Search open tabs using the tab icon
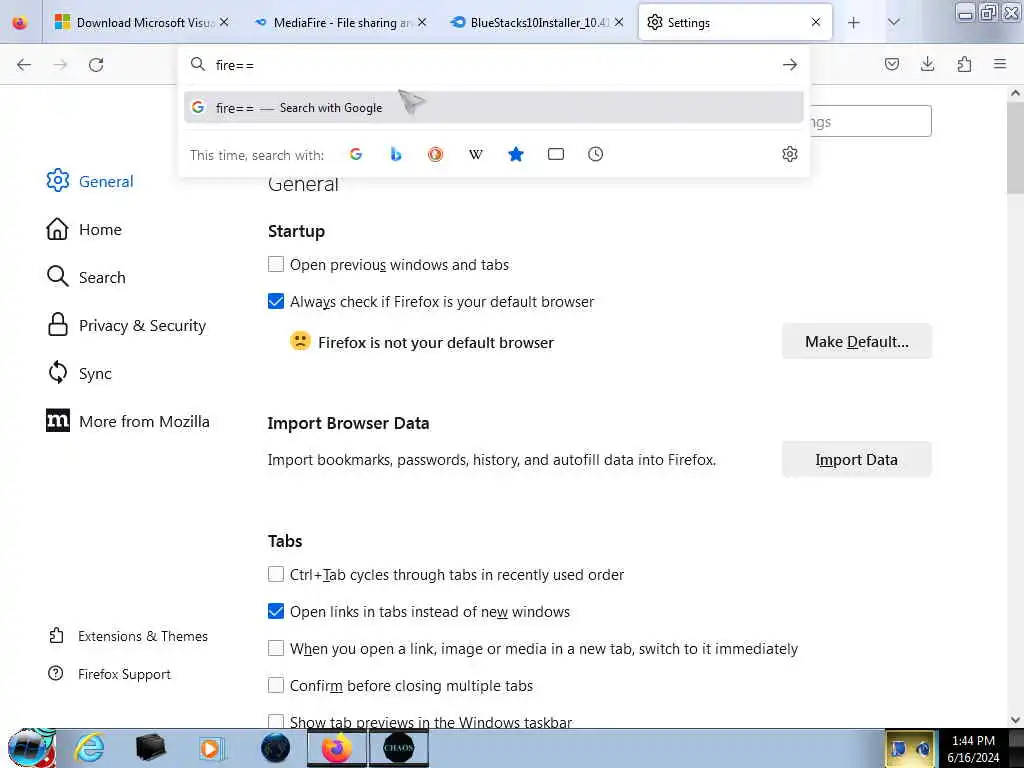Image resolution: width=1024 pixels, height=768 pixels. point(556,154)
